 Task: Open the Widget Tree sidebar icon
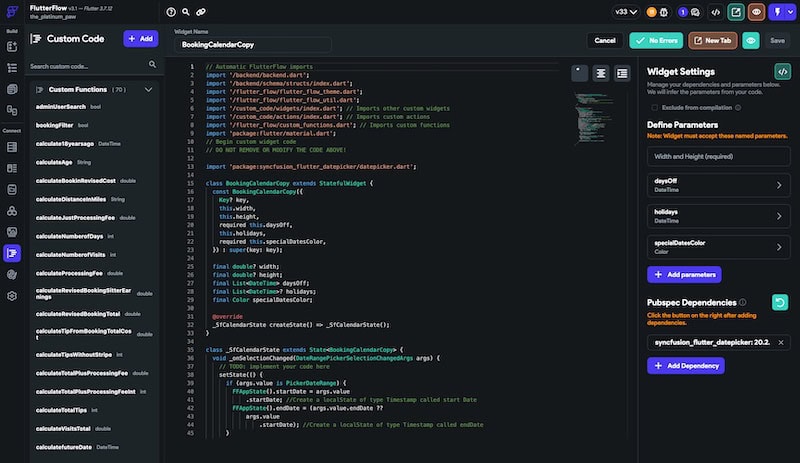click(x=12, y=68)
